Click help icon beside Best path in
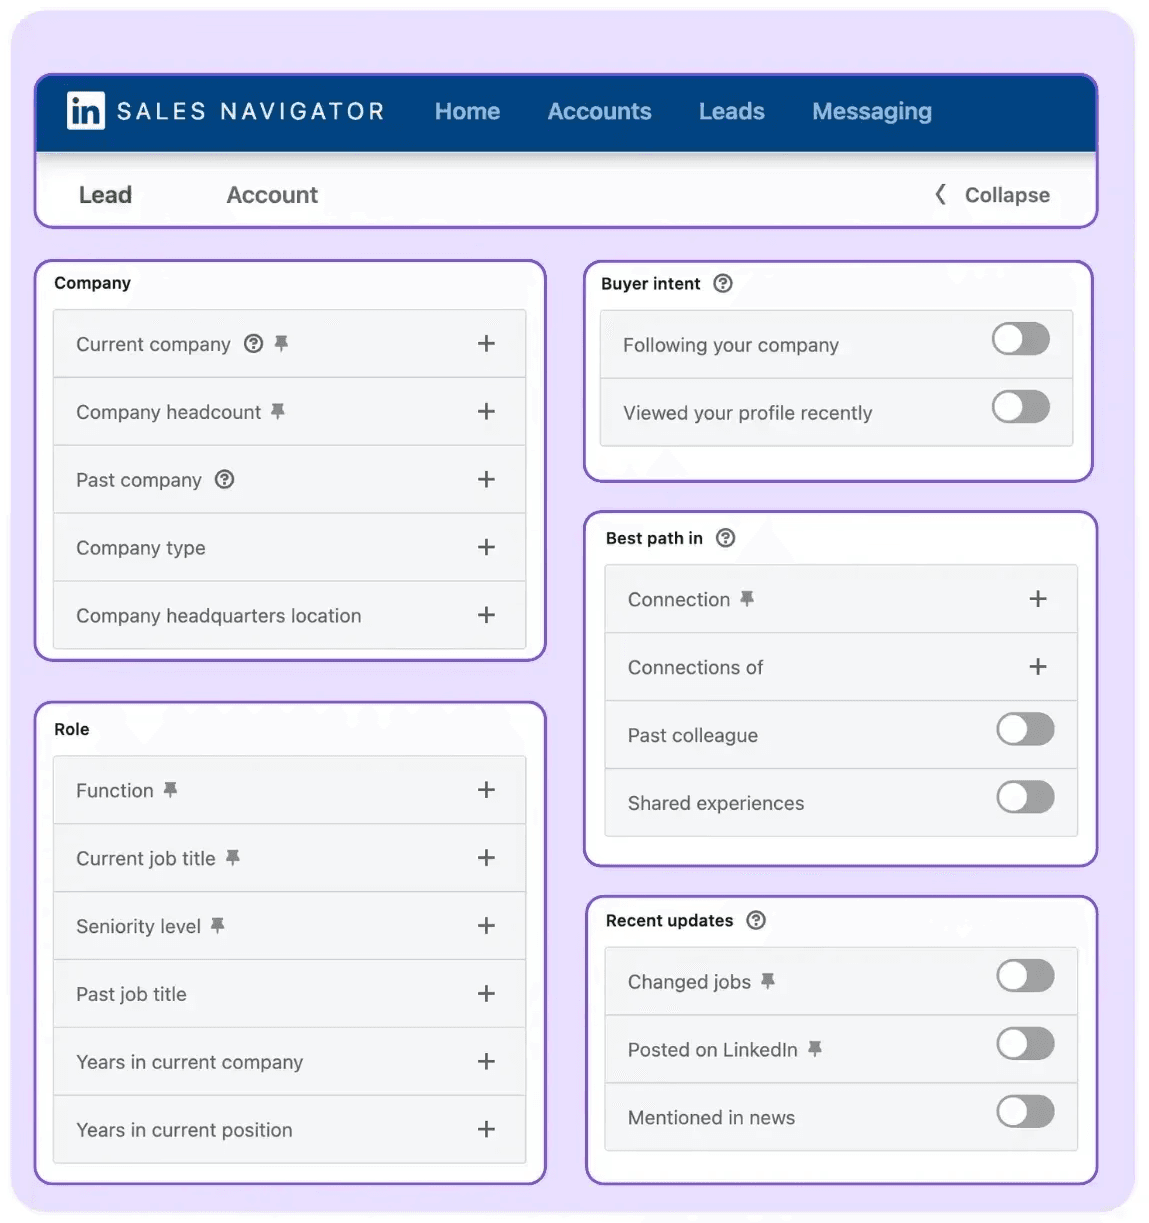 [726, 538]
